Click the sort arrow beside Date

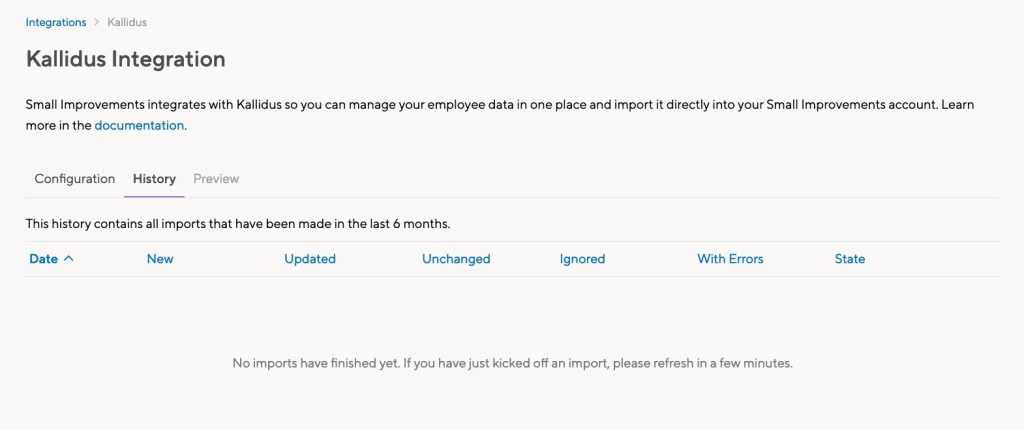click(69, 259)
